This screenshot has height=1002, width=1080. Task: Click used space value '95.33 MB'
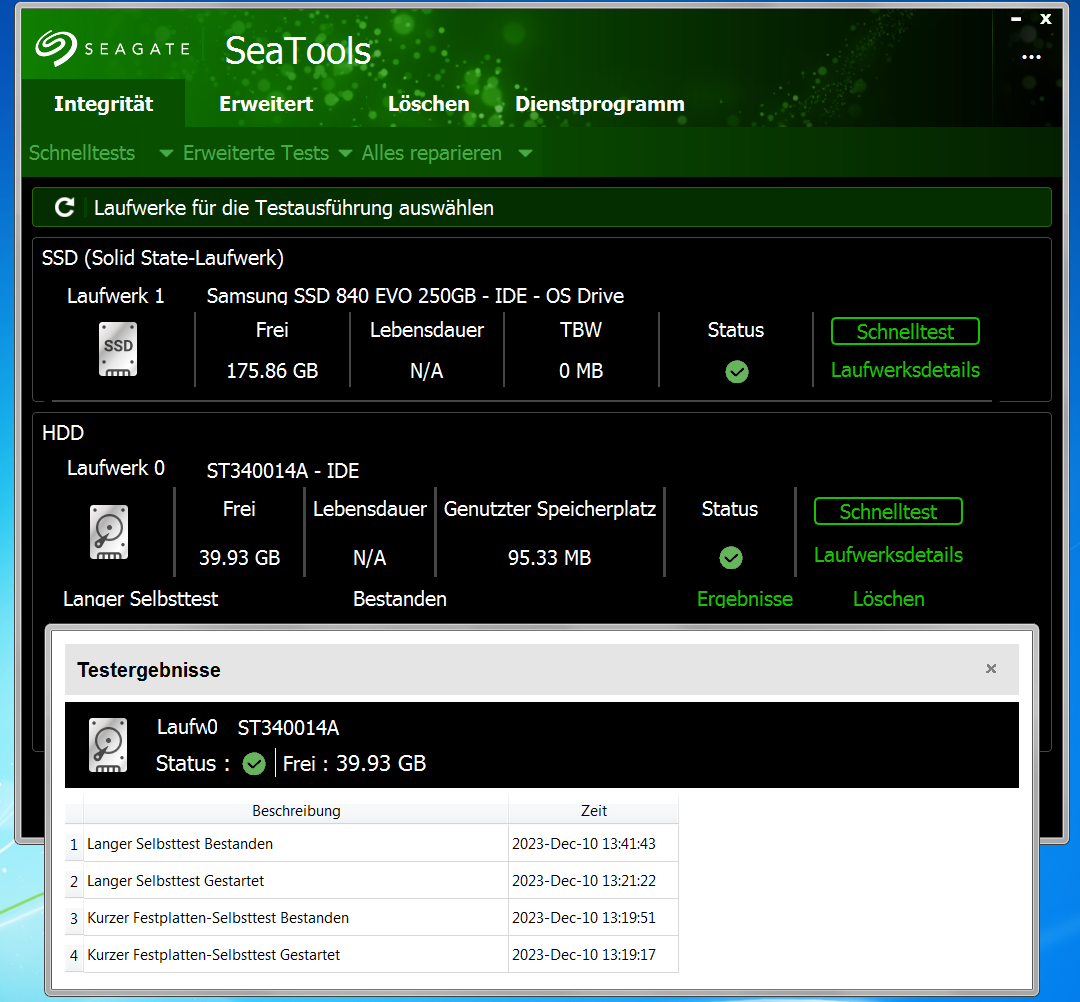pos(549,557)
